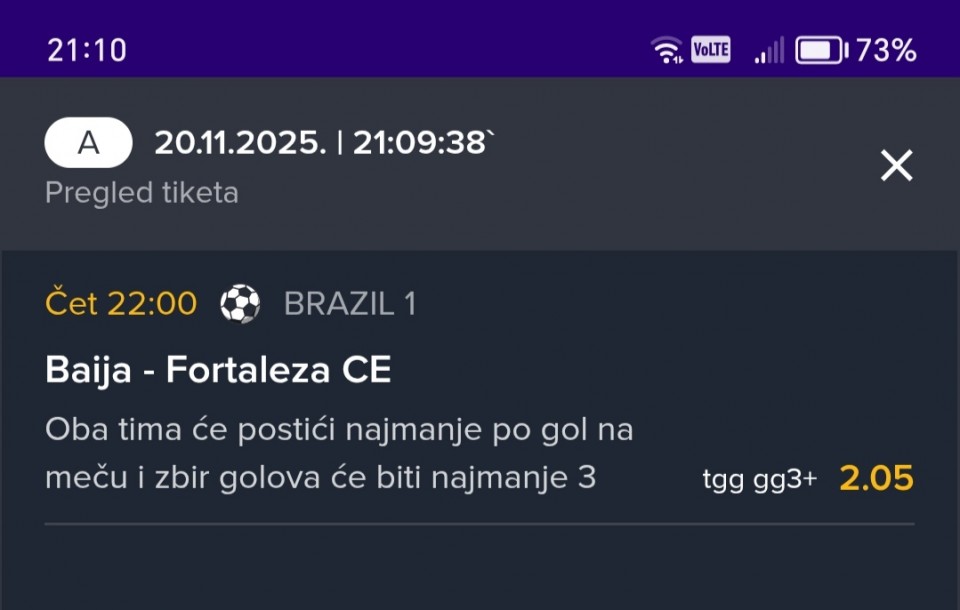Tap the soccer ball sport icon
Image resolution: width=960 pixels, height=610 pixels.
pyautogui.click(x=240, y=303)
